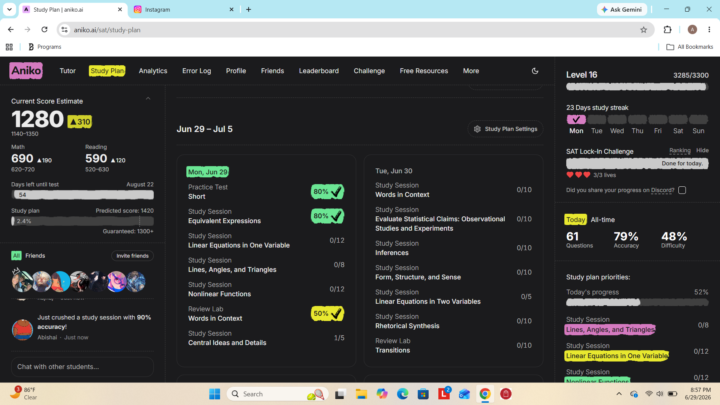Bookmark page with star icon
The image size is (720, 405).
643,30
